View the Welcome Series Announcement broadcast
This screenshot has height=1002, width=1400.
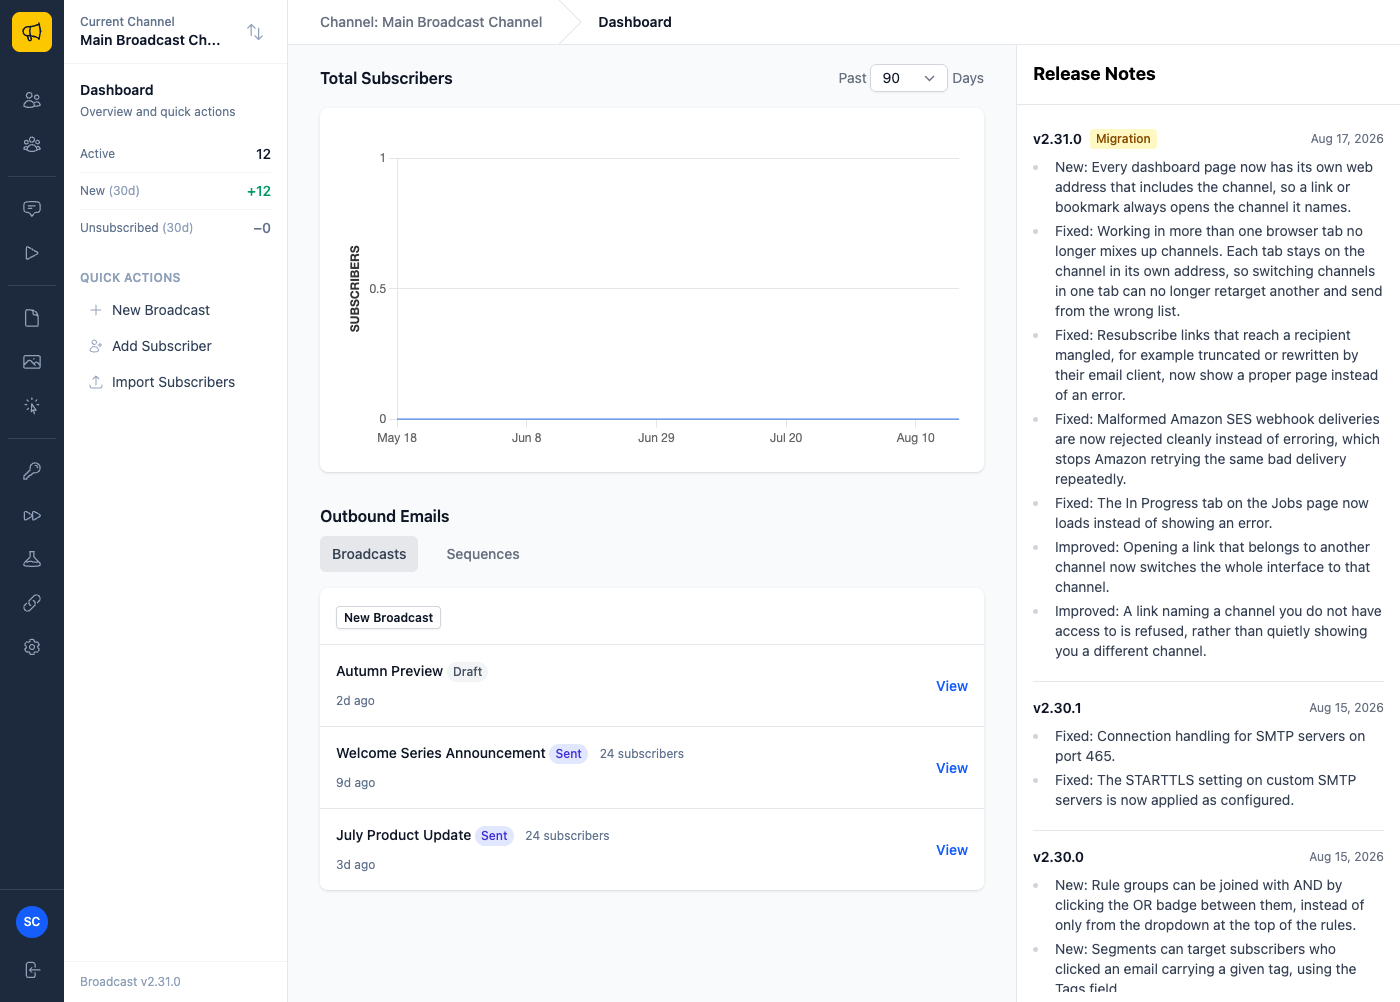(952, 768)
